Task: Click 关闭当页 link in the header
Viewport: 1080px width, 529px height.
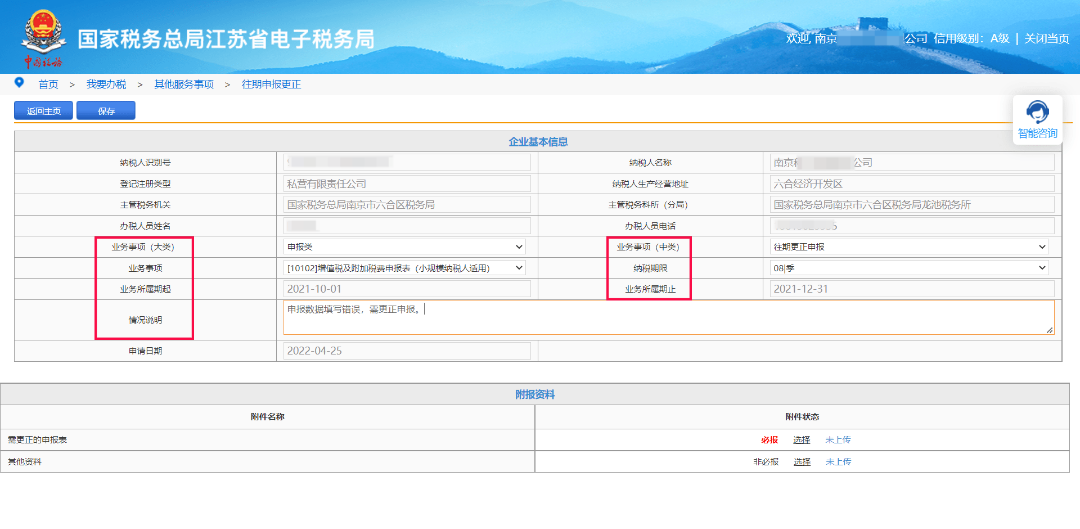Action: (x=1047, y=39)
